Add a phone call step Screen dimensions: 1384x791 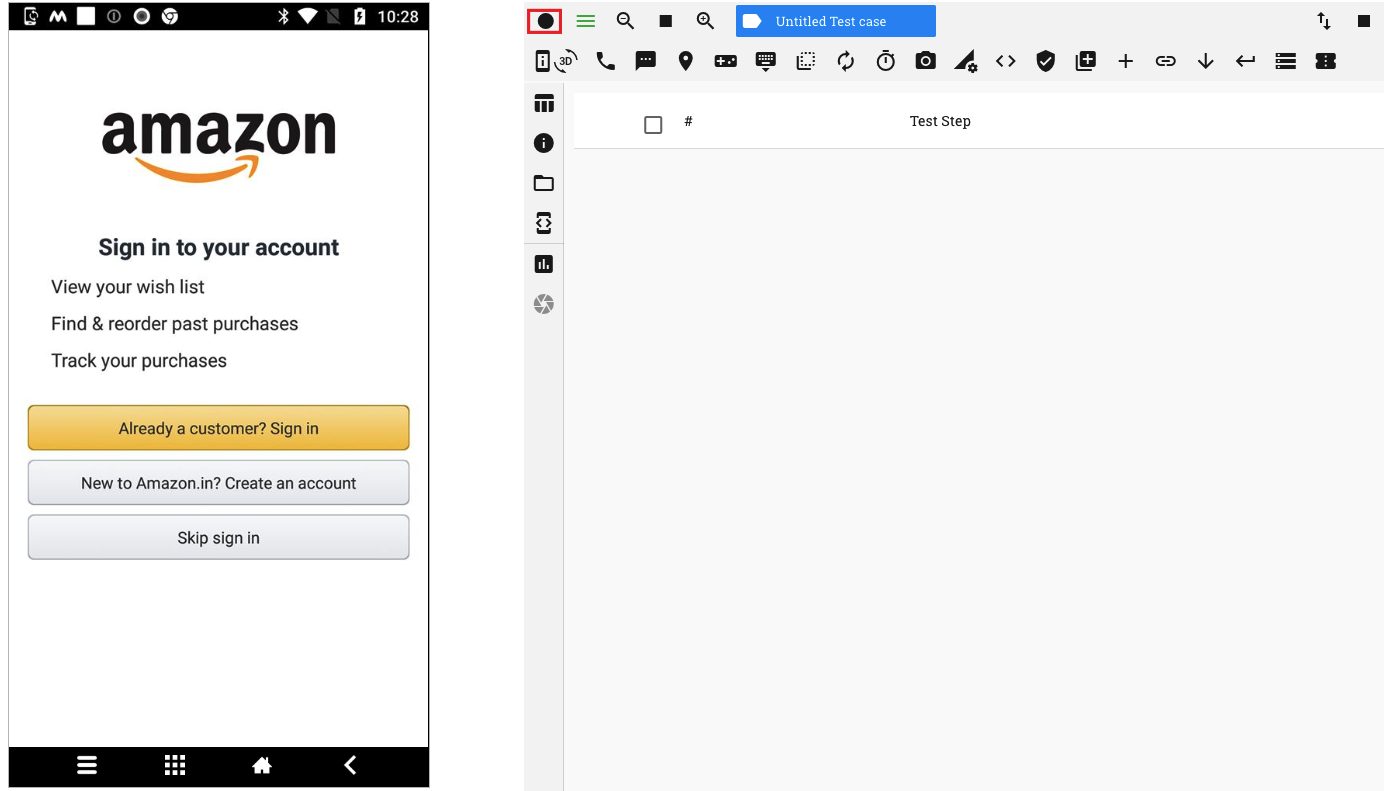605,61
